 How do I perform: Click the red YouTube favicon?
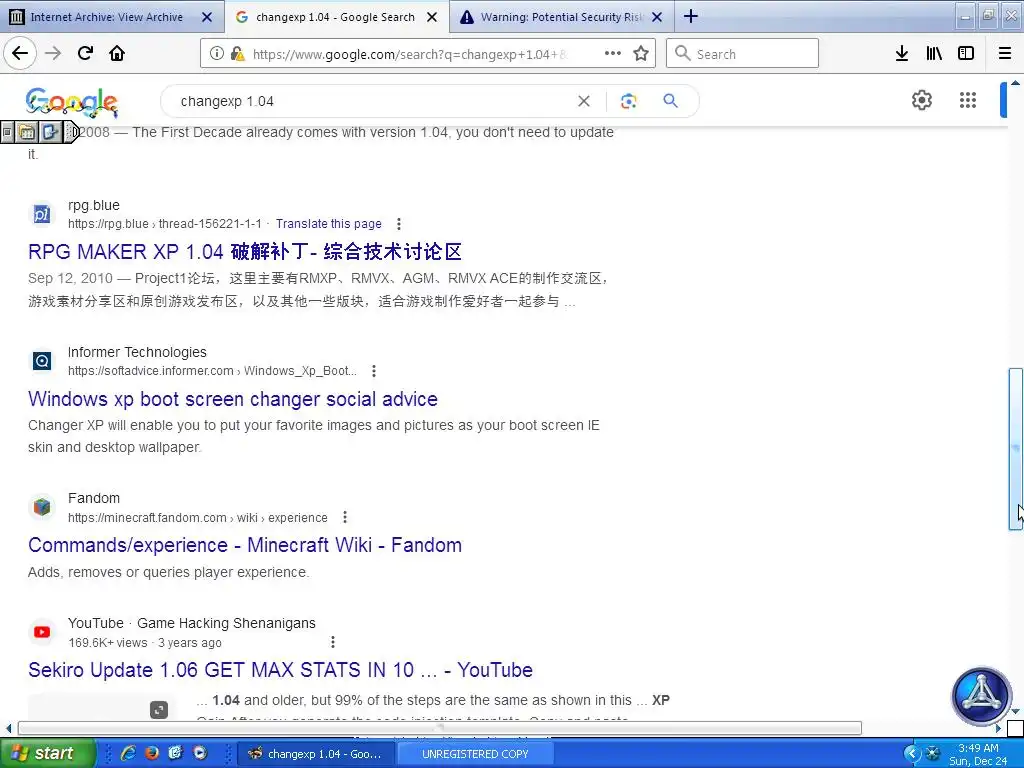tap(42, 632)
